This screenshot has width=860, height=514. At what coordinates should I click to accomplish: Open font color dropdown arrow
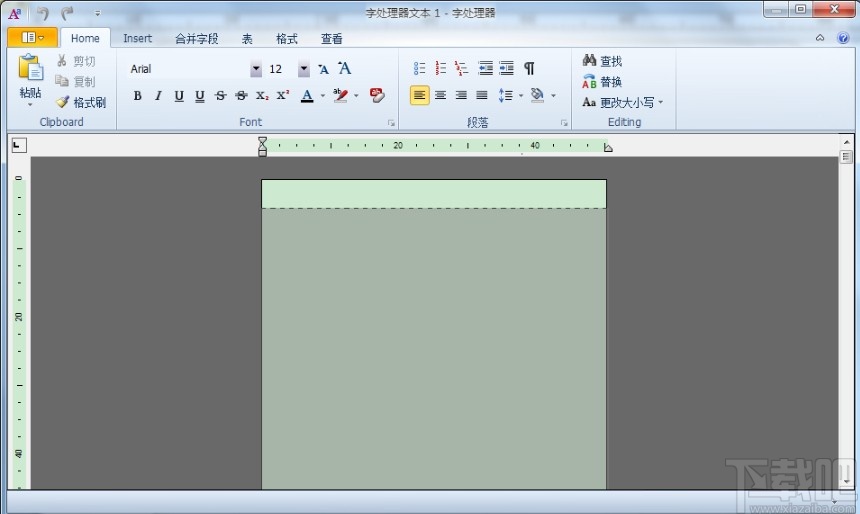point(322,96)
